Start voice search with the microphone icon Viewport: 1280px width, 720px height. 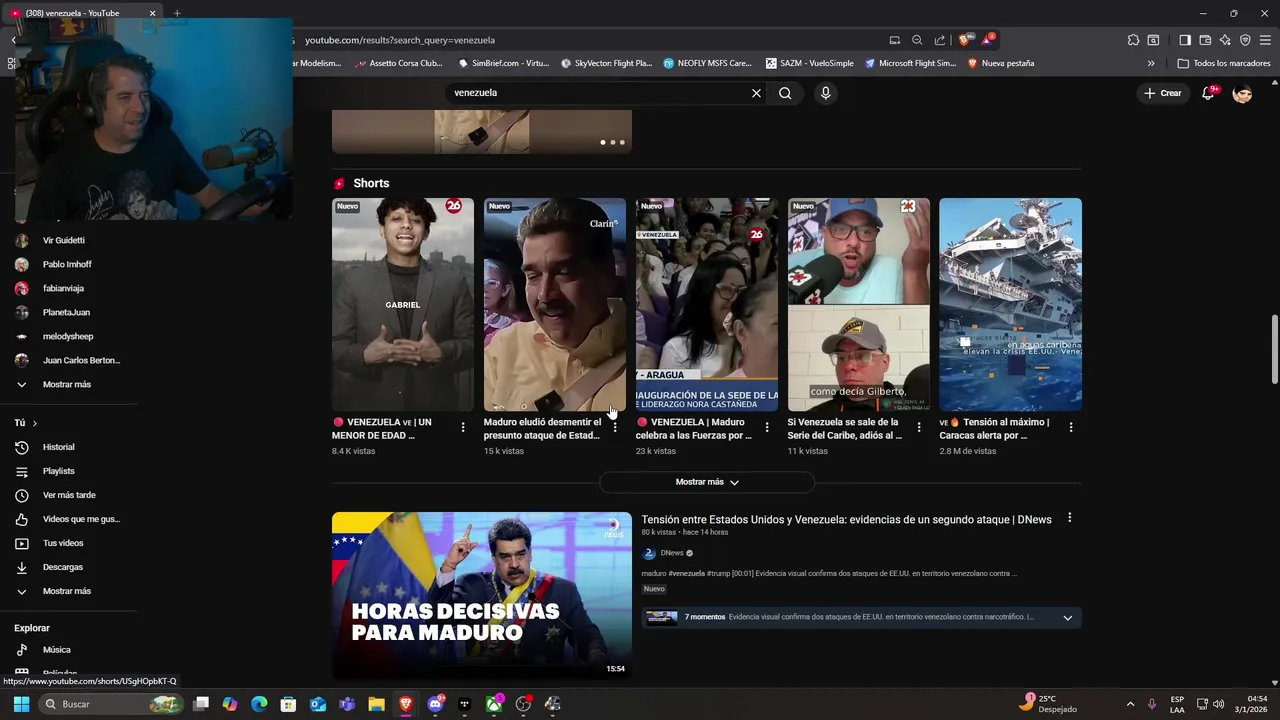click(x=825, y=93)
